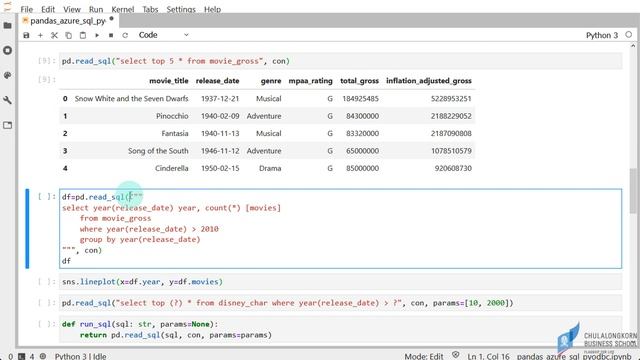Image resolution: width=640 pixels, height=360 pixels.
Task: Paste cell from clipboard icon
Action: click(x=82, y=35)
